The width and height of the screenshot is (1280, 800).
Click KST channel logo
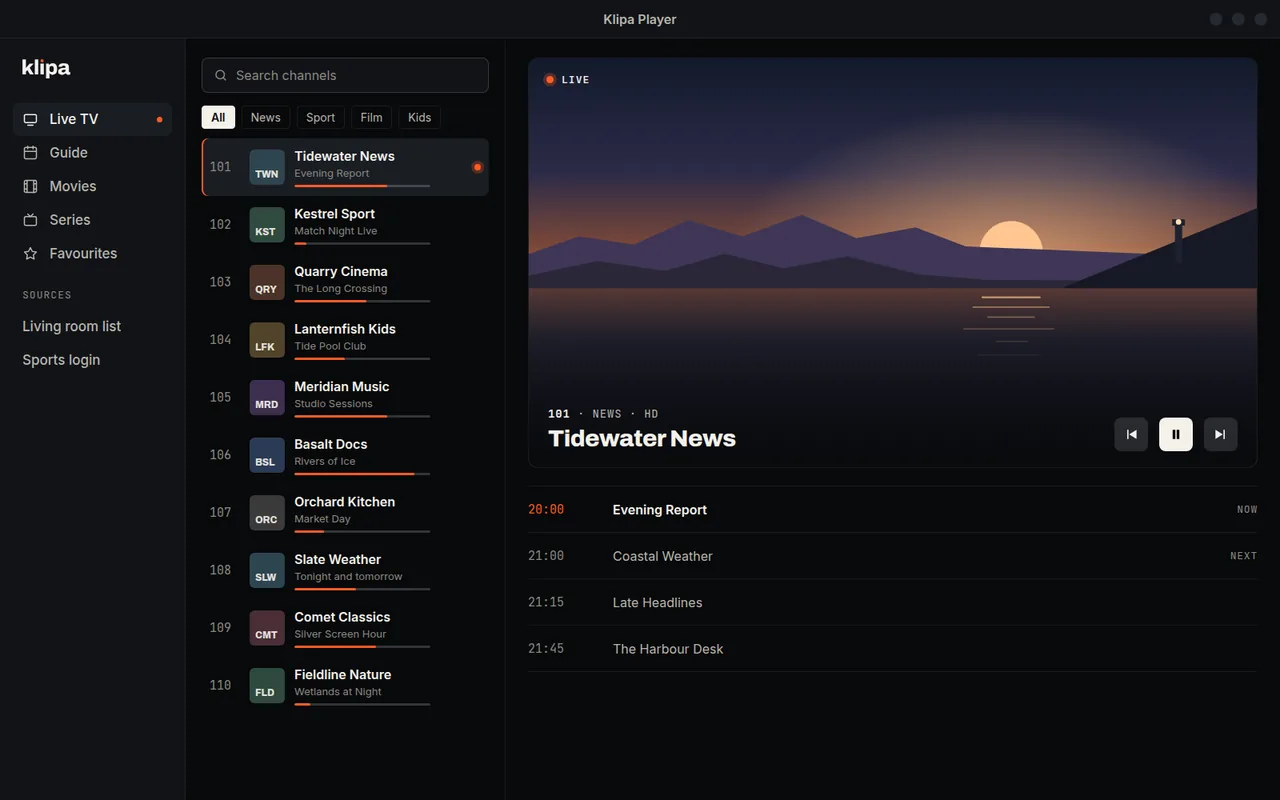(267, 225)
